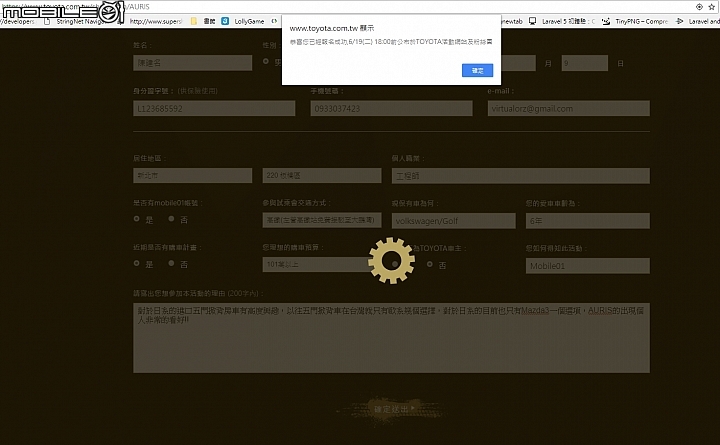This screenshot has width=720, height=445.
Task: Open the StringNet Navigator bookmark
Action: (x=73, y=21)
